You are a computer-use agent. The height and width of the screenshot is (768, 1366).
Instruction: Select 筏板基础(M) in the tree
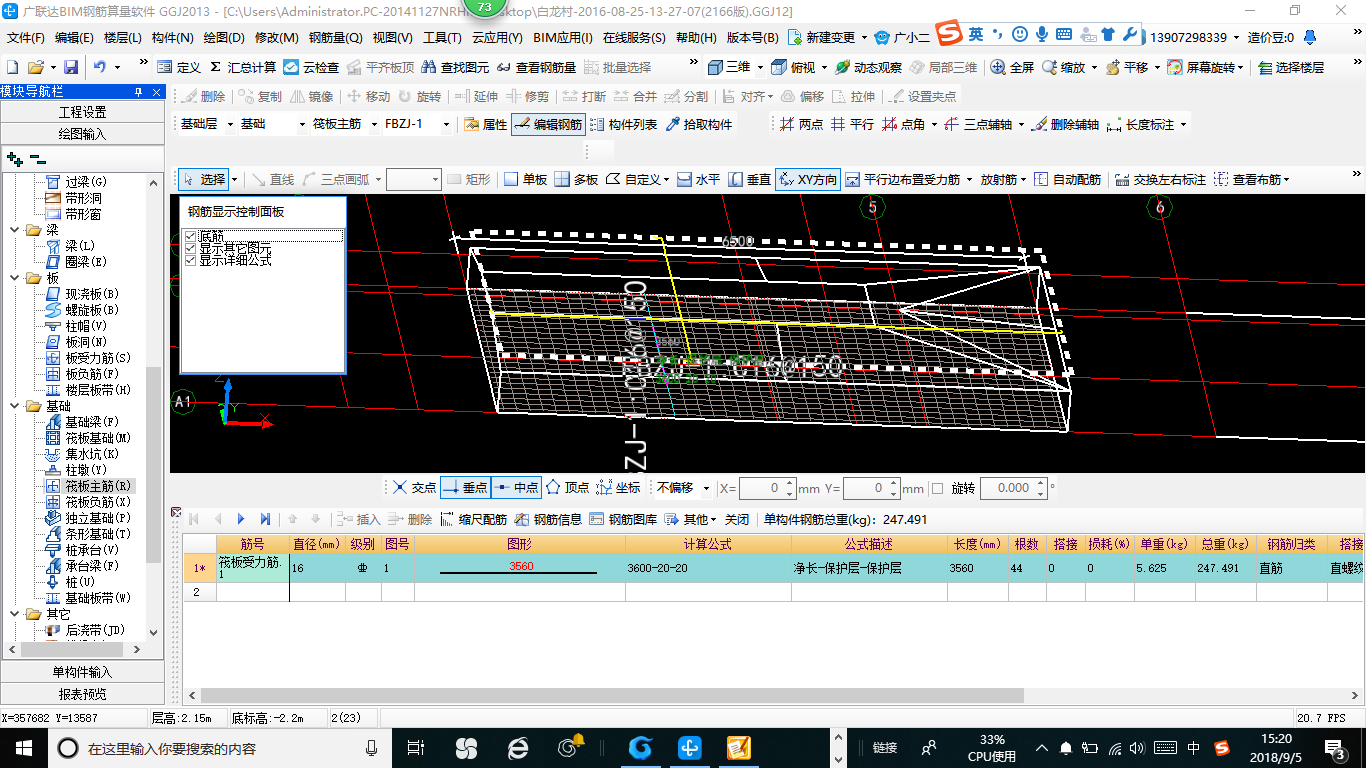tap(98, 437)
